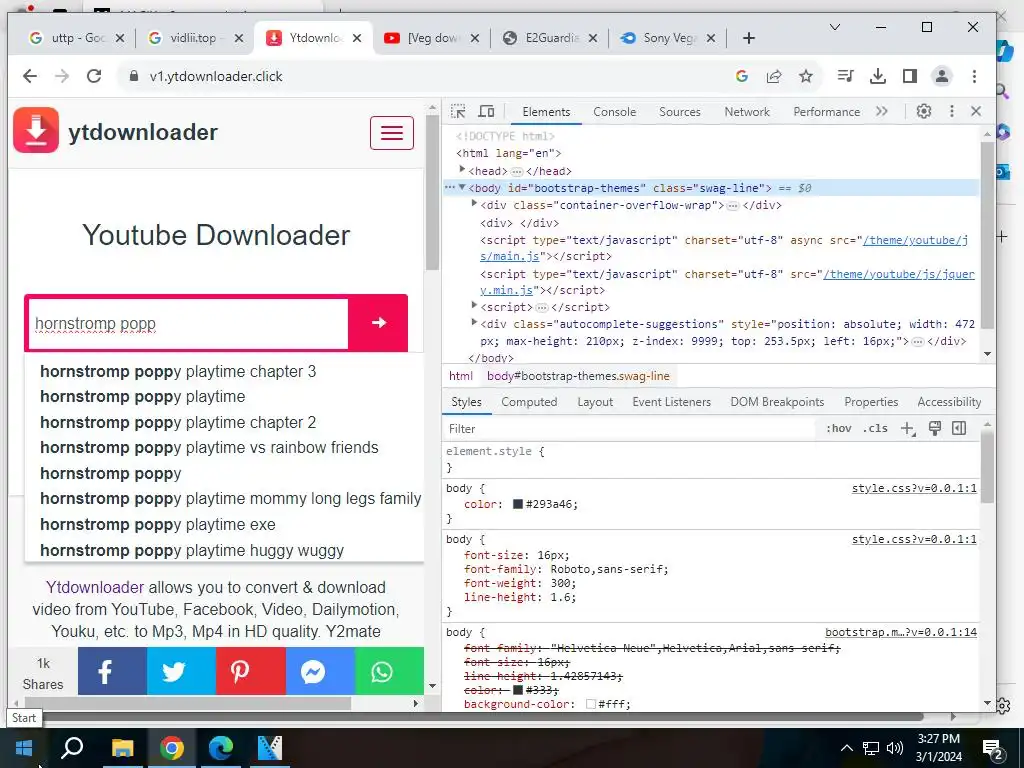The width and height of the screenshot is (1024, 768).
Task: Open the Network tab
Action: [x=747, y=112]
